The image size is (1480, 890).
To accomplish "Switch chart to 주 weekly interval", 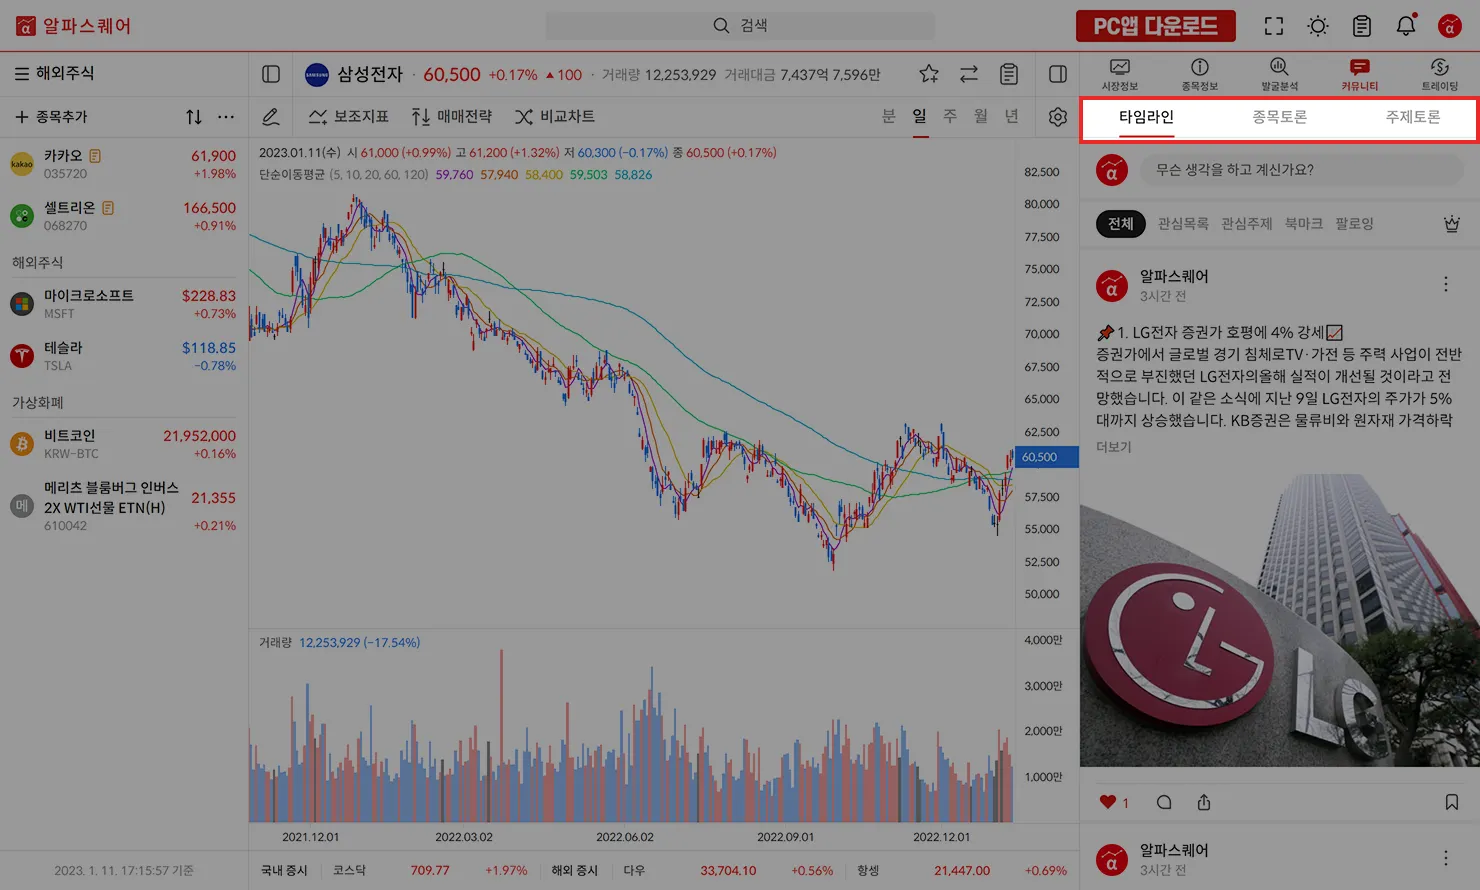I will click(950, 117).
